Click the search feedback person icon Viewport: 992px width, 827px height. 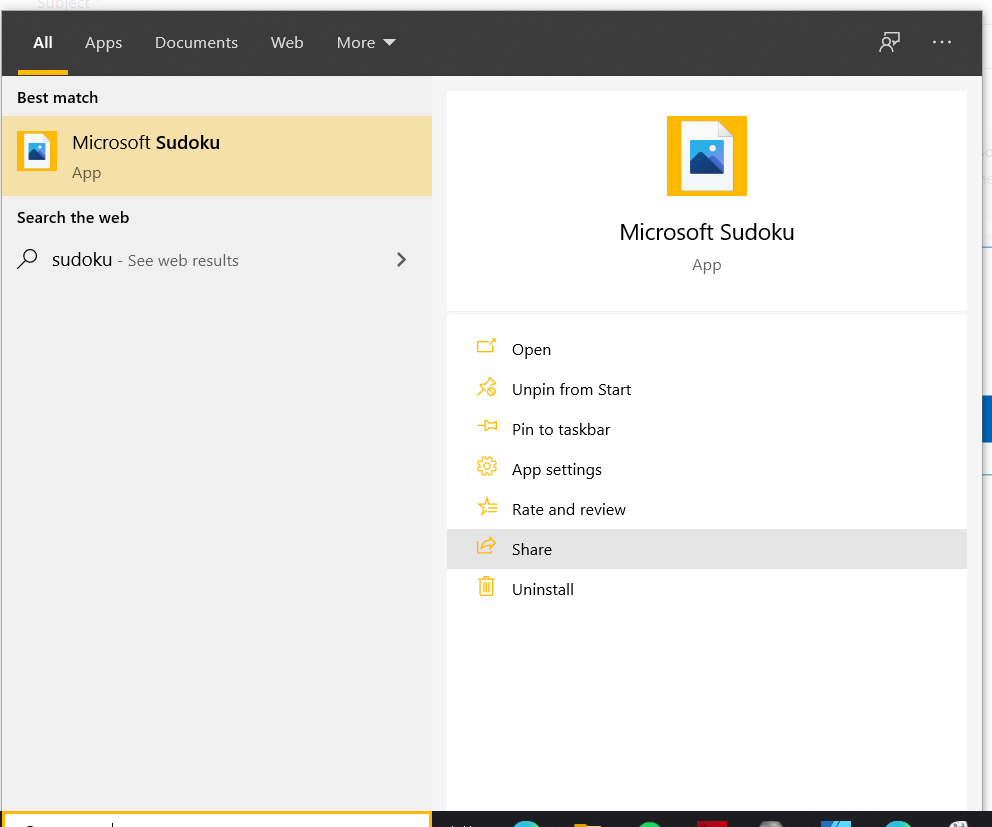click(x=889, y=42)
